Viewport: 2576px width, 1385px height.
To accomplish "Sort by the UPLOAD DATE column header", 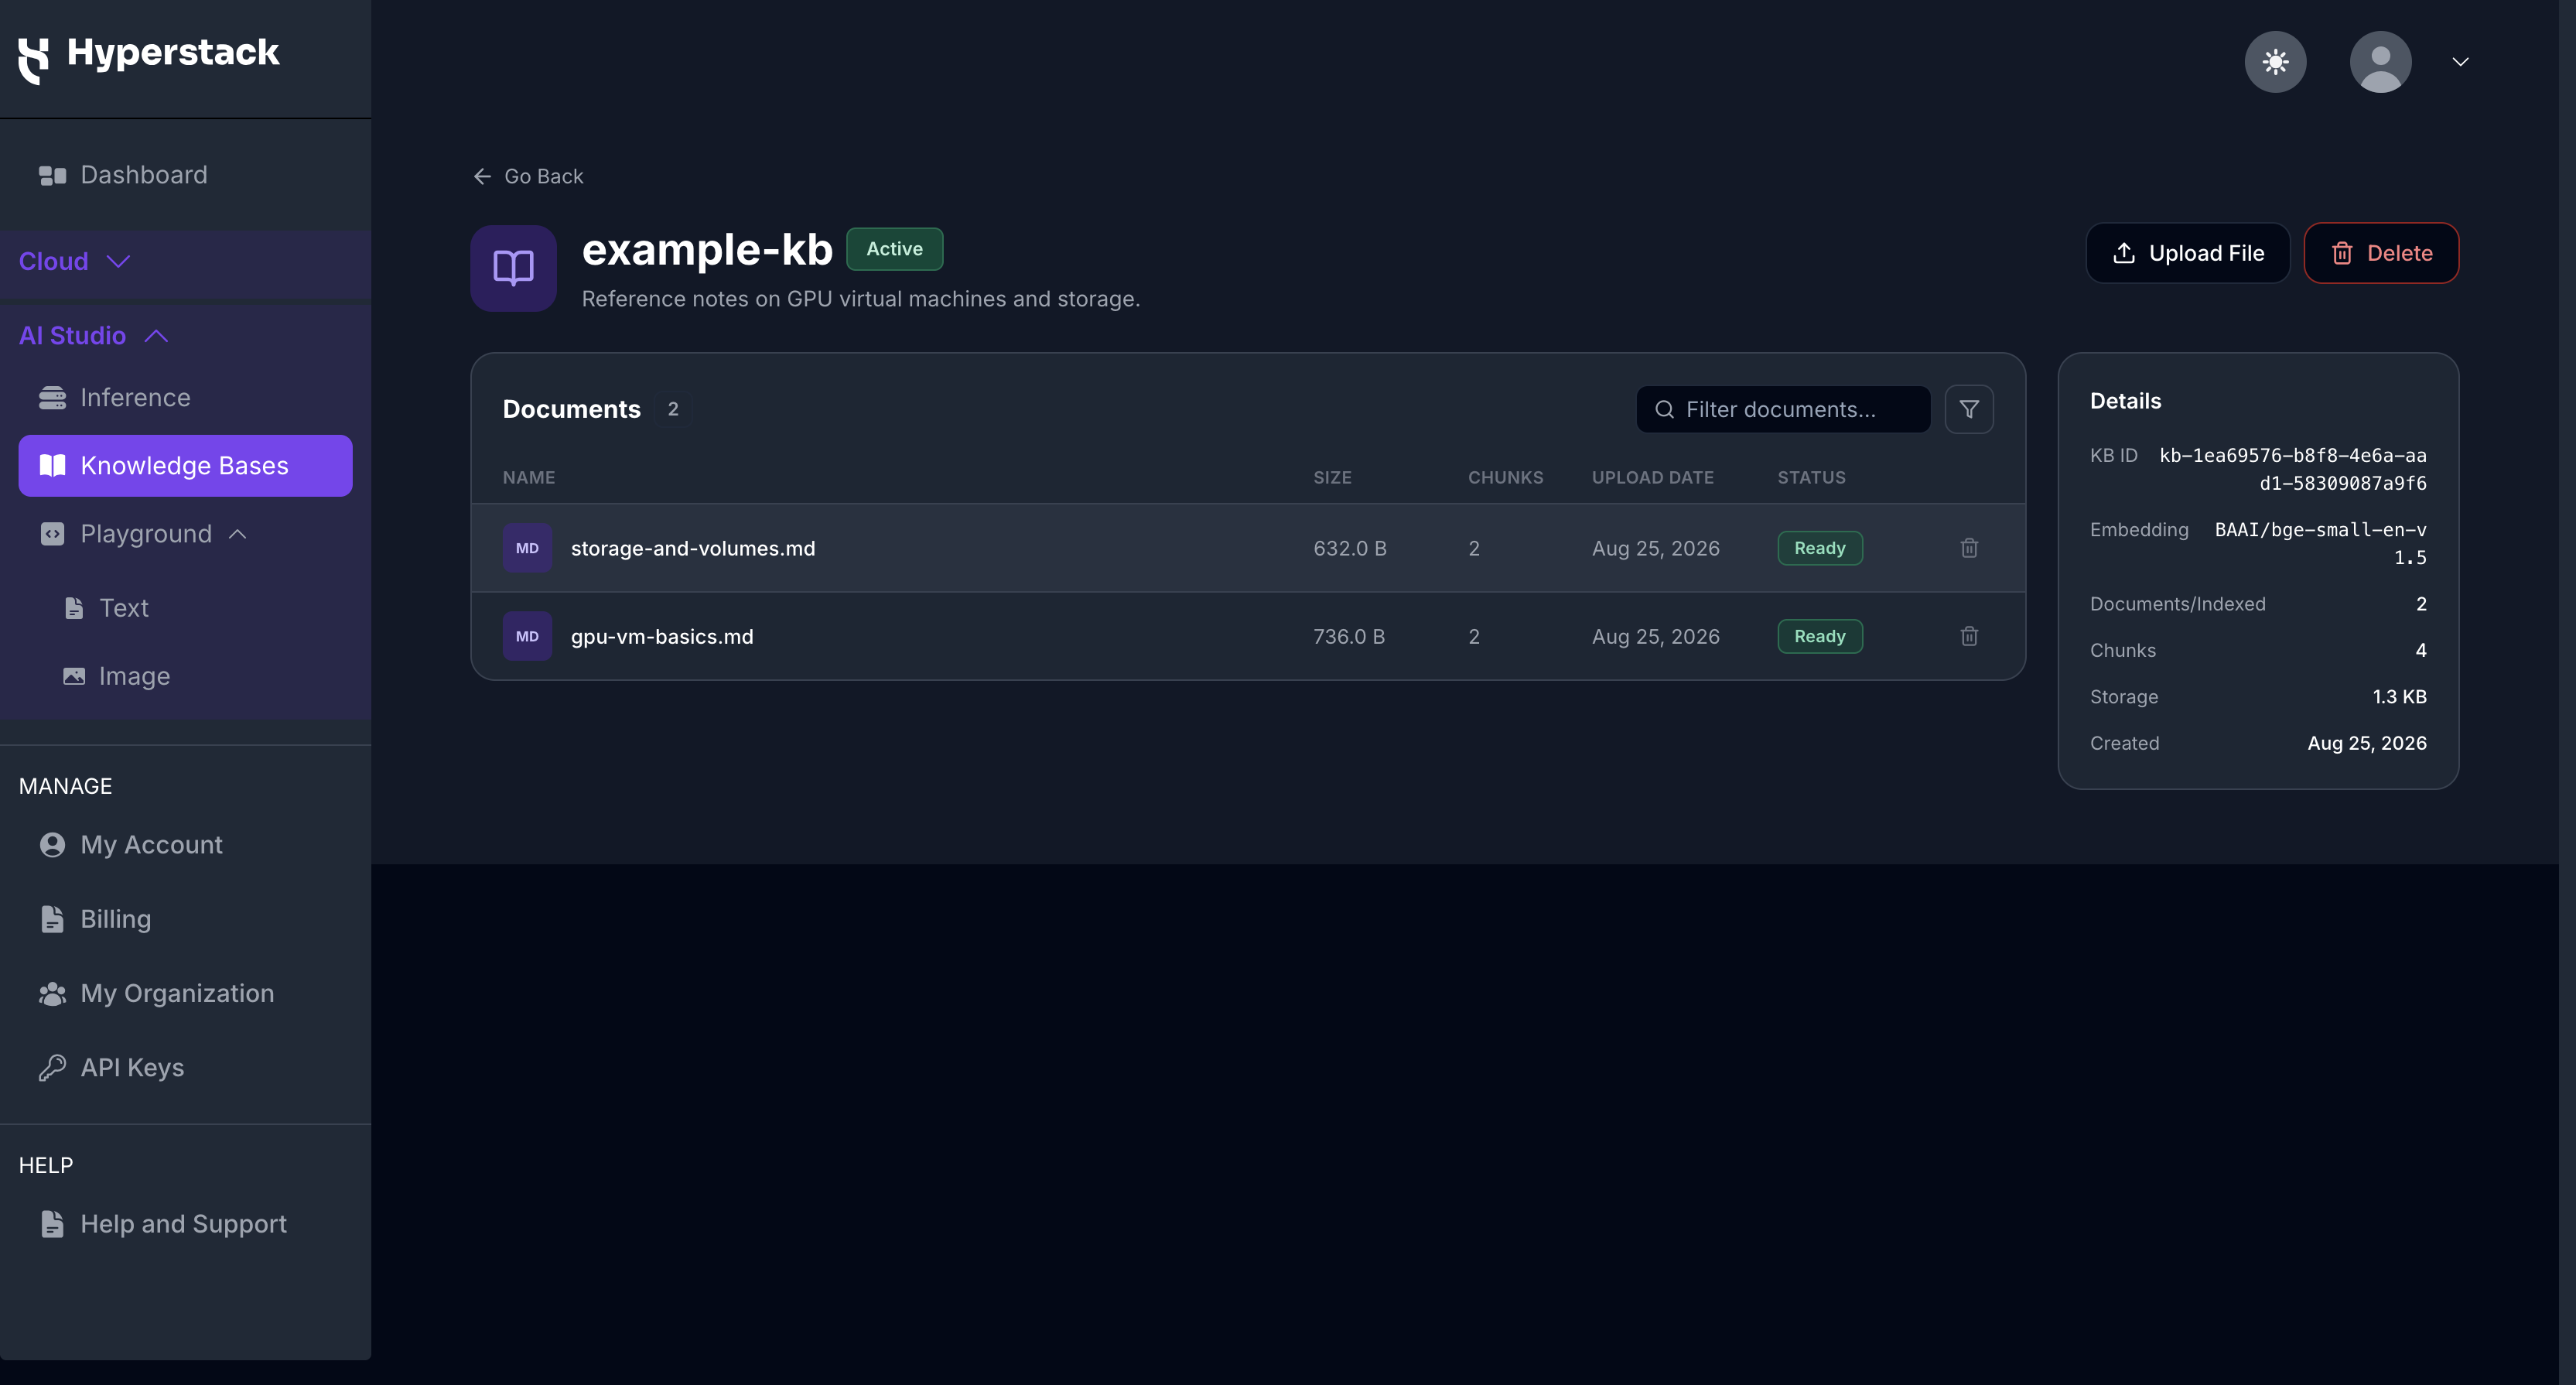I will coord(1652,478).
